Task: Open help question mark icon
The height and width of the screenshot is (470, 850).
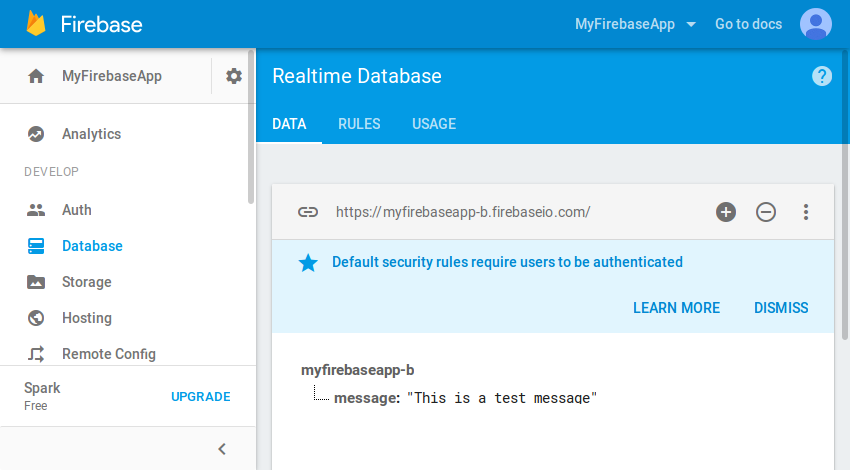Action: coord(822,76)
